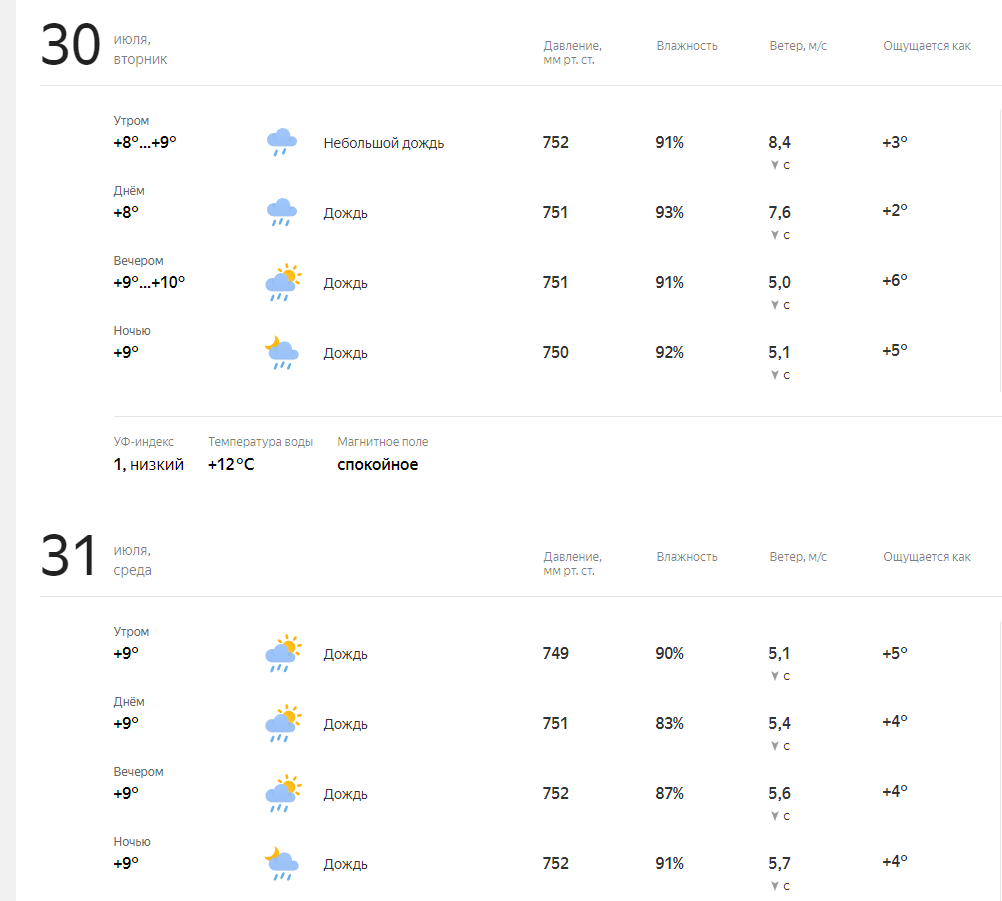Click the УФ-индекс value 1, низкий
Image resolution: width=1002 pixels, height=901 pixels.
[148, 465]
